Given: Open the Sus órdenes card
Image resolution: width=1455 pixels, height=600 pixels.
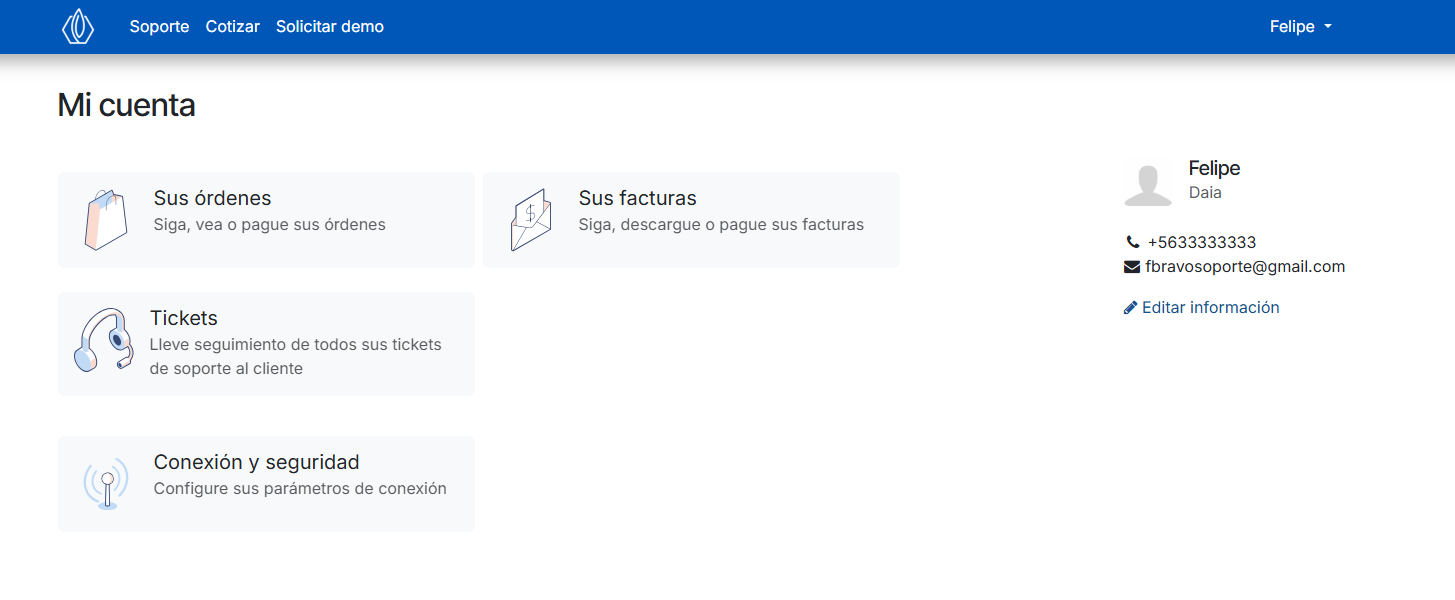Looking at the screenshot, I should pos(266,219).
